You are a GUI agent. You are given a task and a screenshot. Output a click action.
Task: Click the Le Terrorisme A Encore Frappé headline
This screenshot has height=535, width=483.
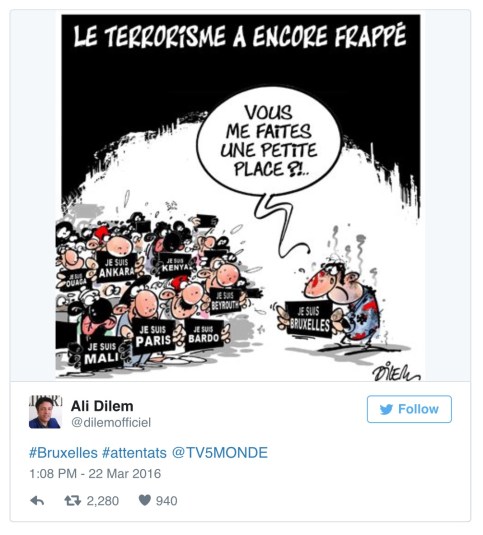point(240,36)
